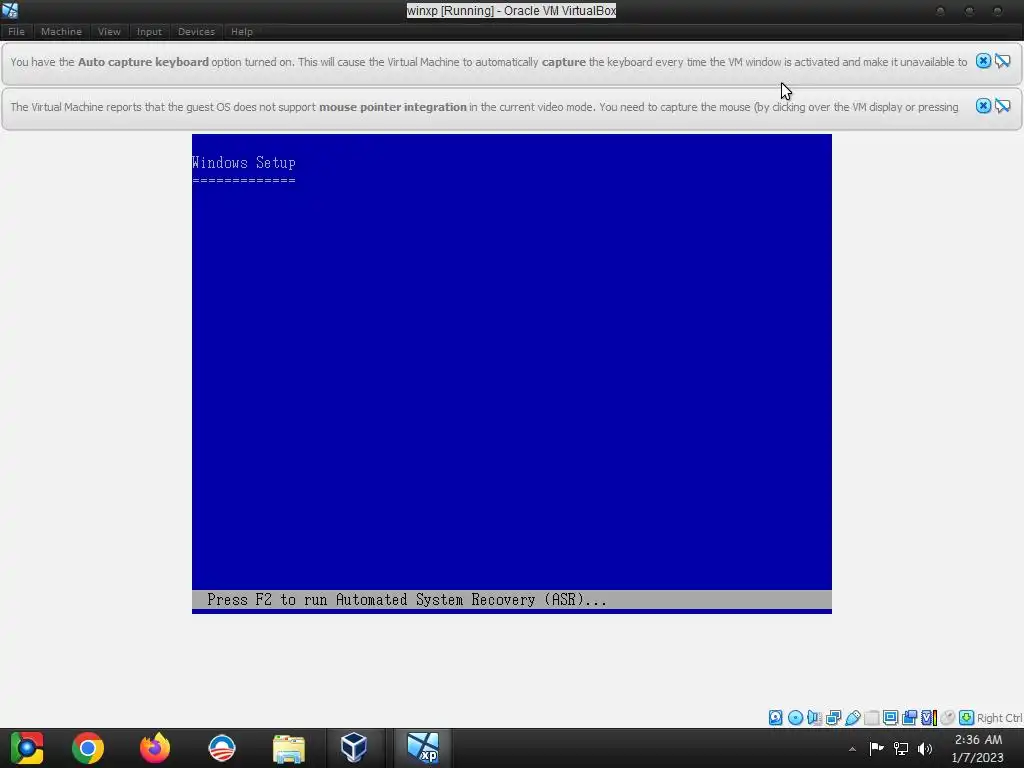Click the recording indicator with overlapping screens
The image size is (1024, 768).
pyautogui.click(x=909, y=718)
